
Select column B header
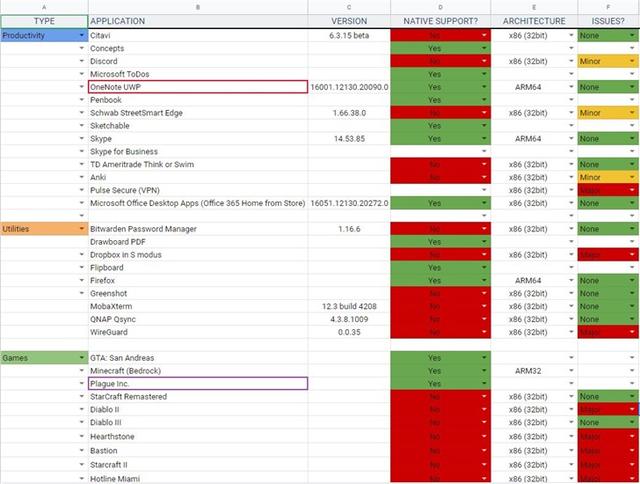point(198,7)
